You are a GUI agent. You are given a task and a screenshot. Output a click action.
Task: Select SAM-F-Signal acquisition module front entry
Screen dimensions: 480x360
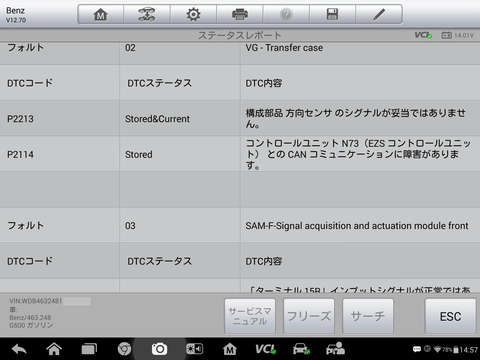click(357, 226)
